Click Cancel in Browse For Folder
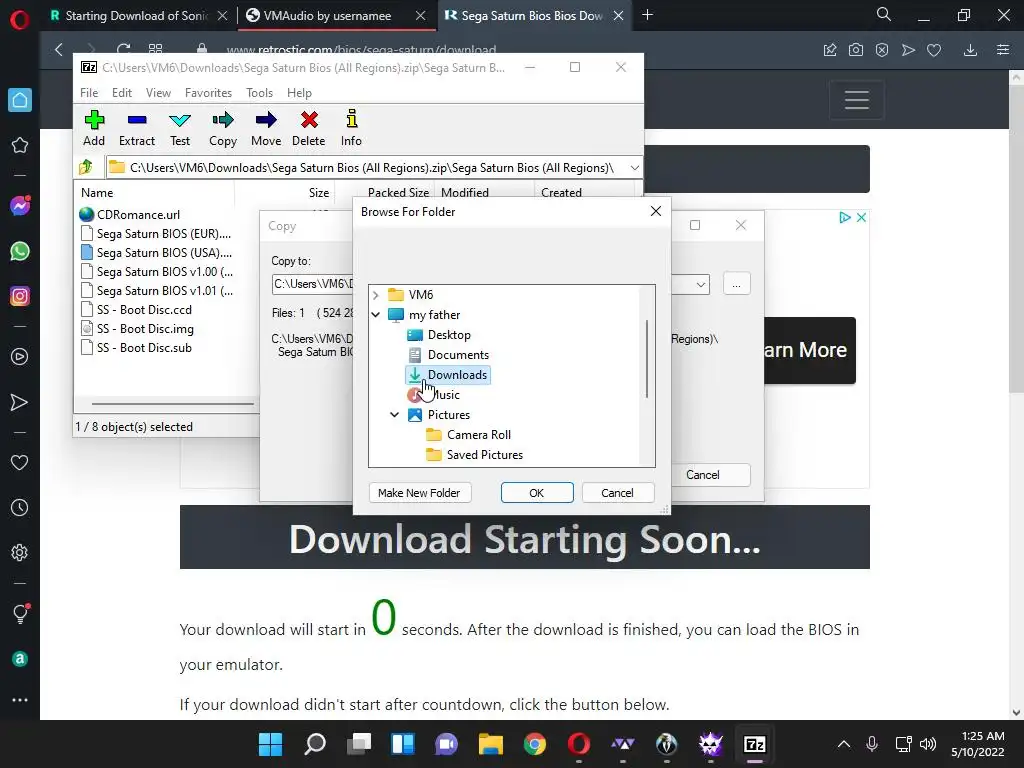1024x768 pixels. point(617,493)
